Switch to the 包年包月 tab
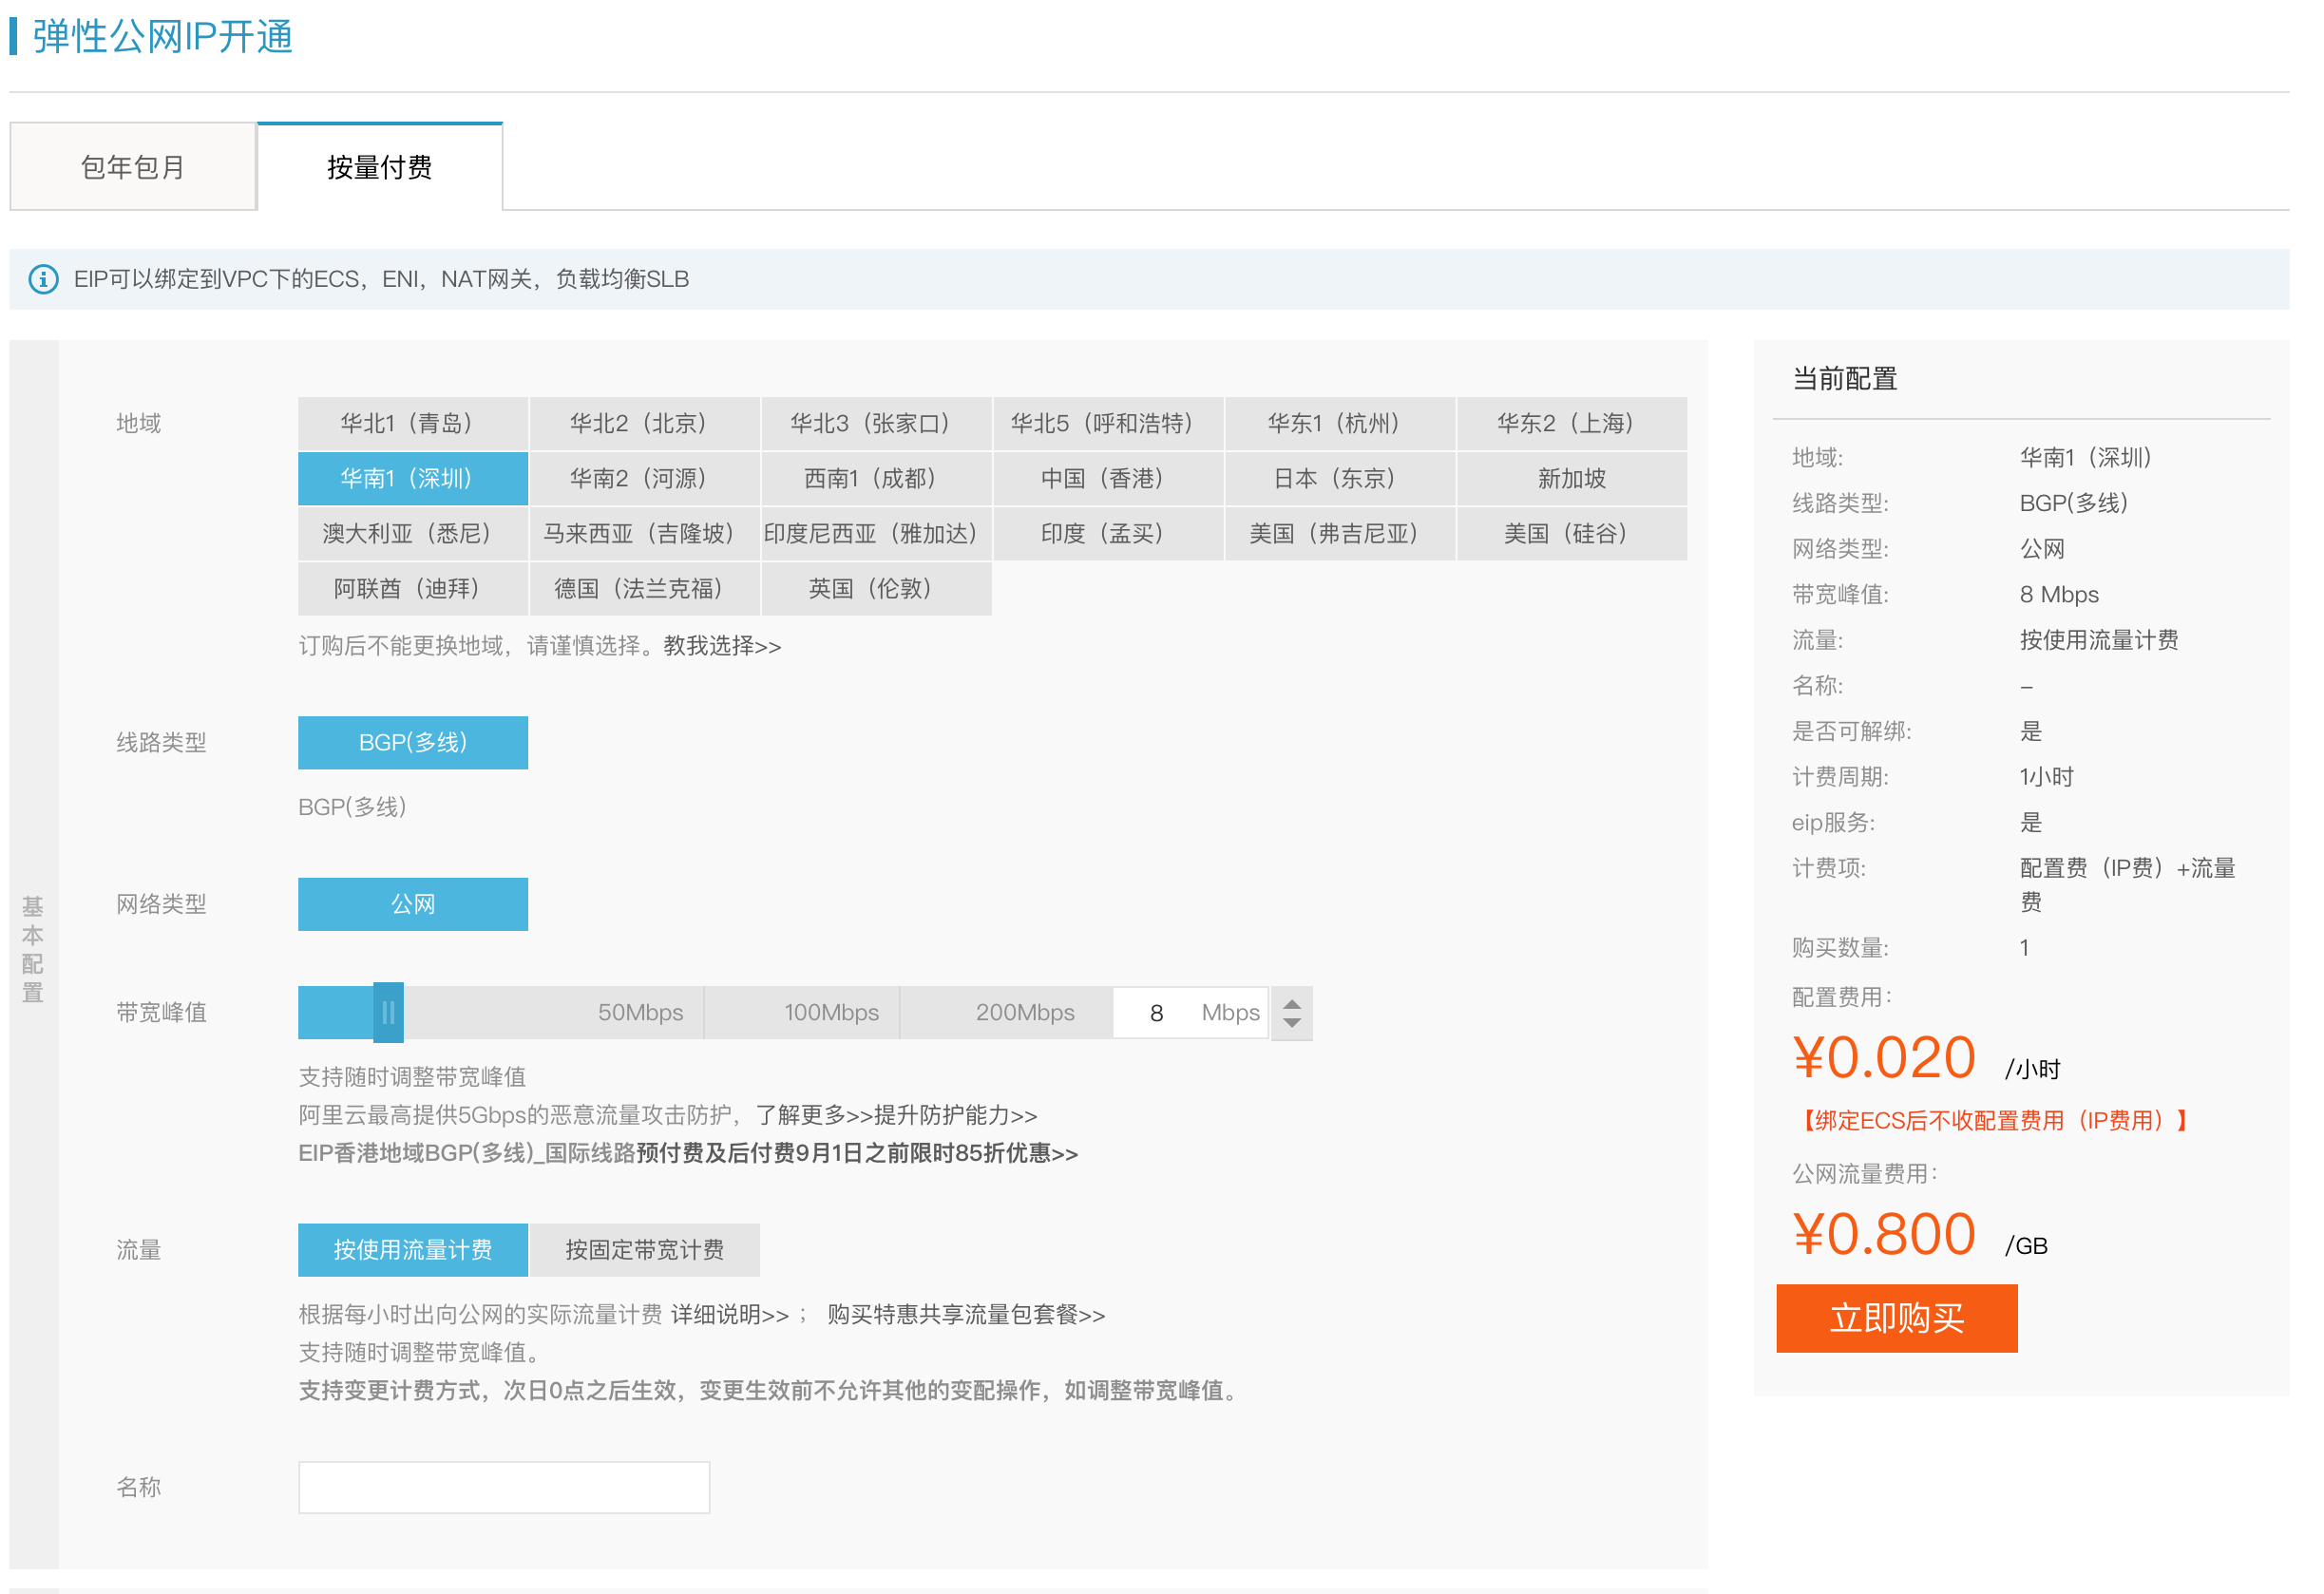The height and width of the screenshot is (1594, 2324). (x=133, y=167)
